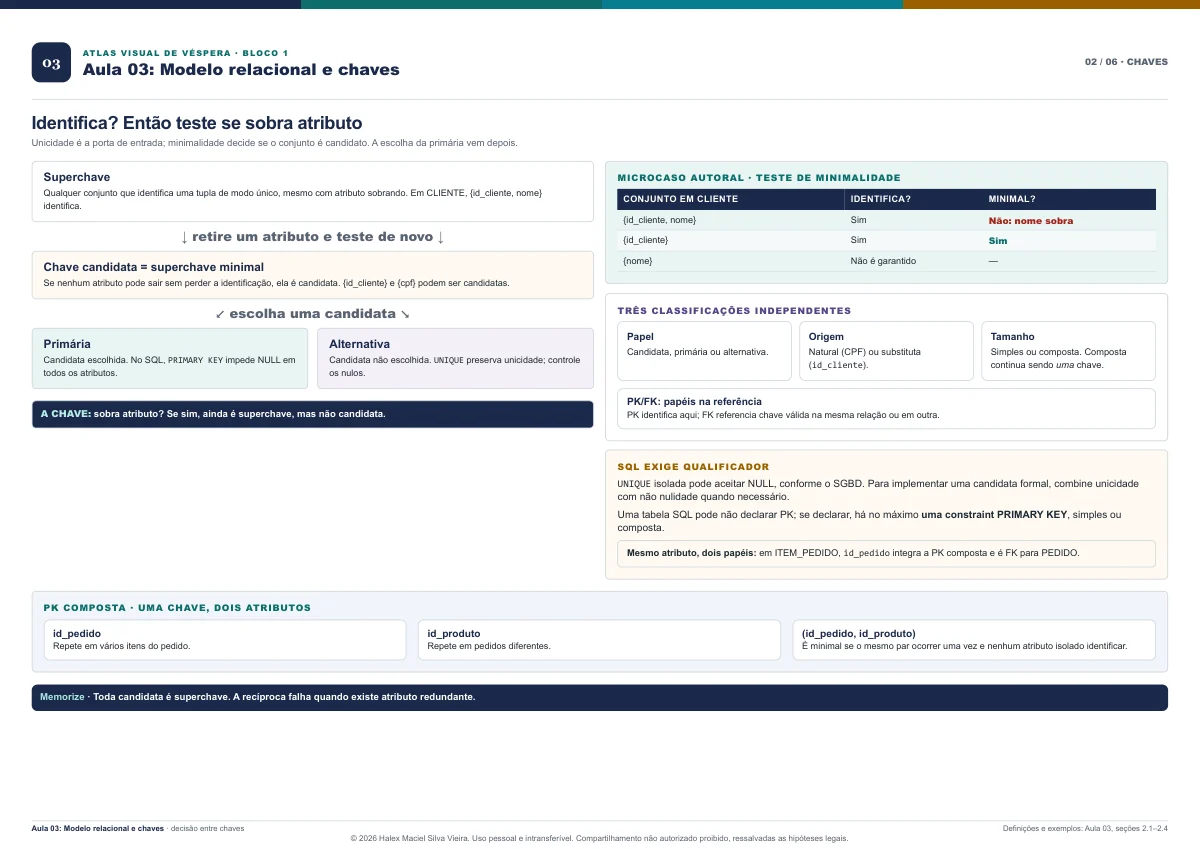Image resolution: width=1200 pixels, height=849 pixels.
Task: Click the "Alternativa" card heading
Action: (x=360, y=344)
